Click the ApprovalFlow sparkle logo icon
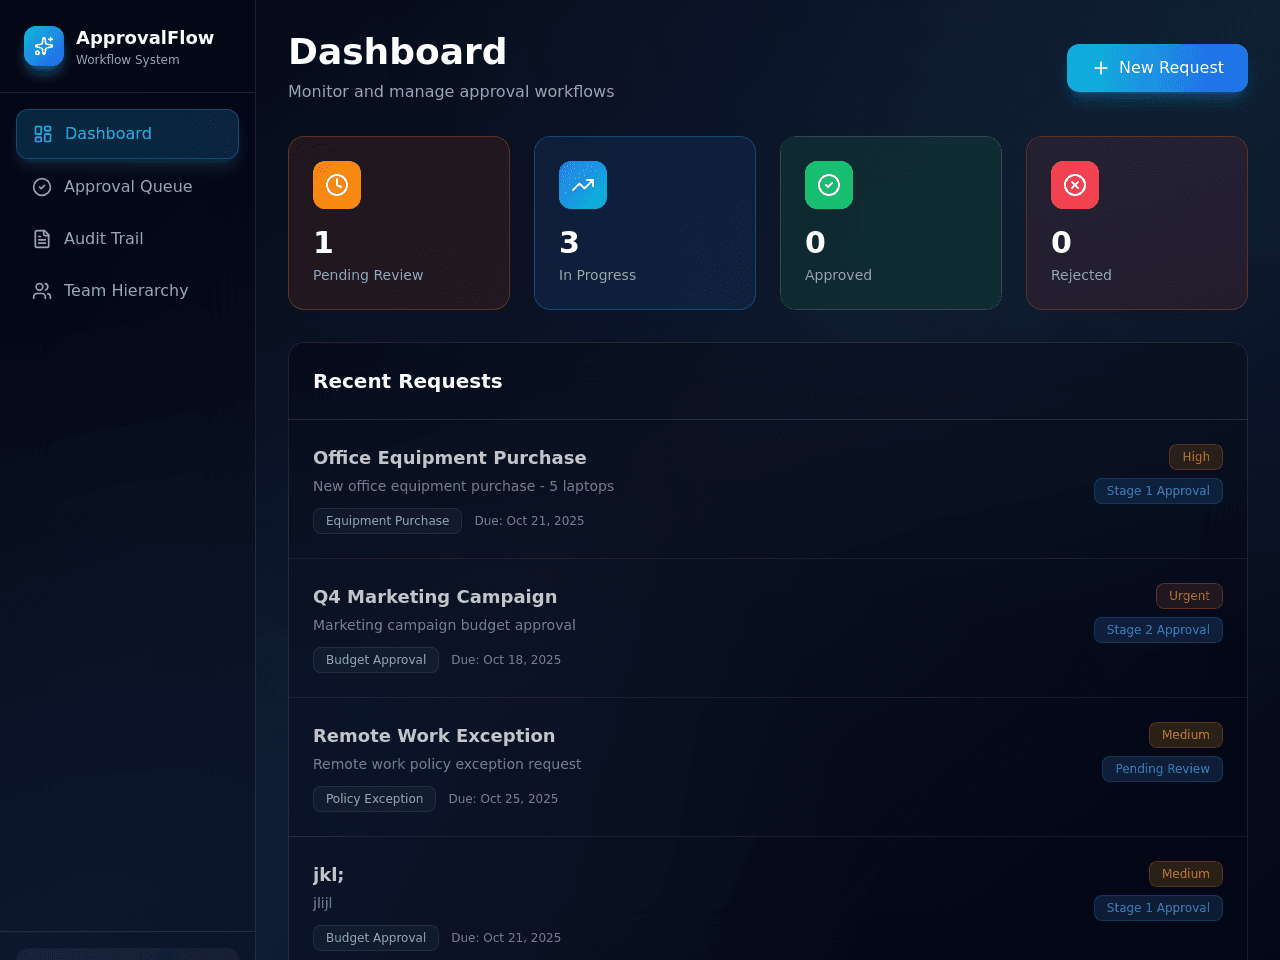The width and height of the screenshot is (1280, 960). tap(44, 46)
